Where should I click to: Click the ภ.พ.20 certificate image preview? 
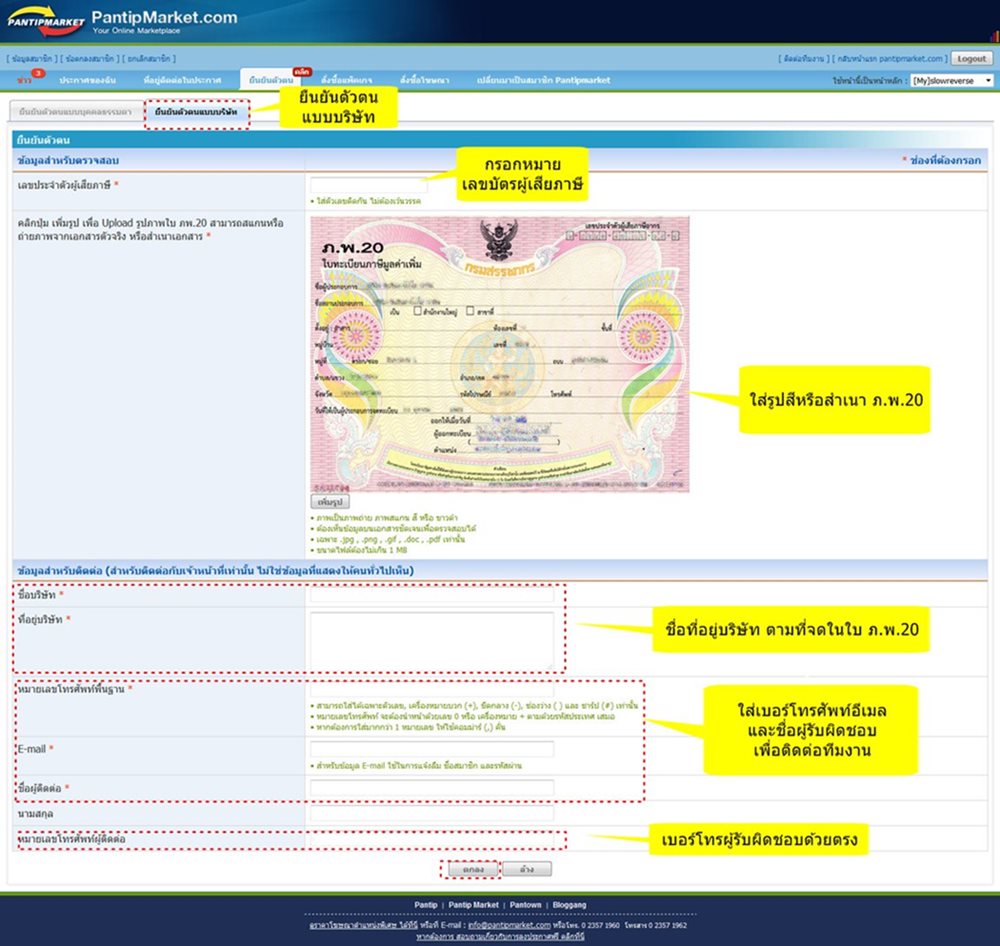click(499, 354)
